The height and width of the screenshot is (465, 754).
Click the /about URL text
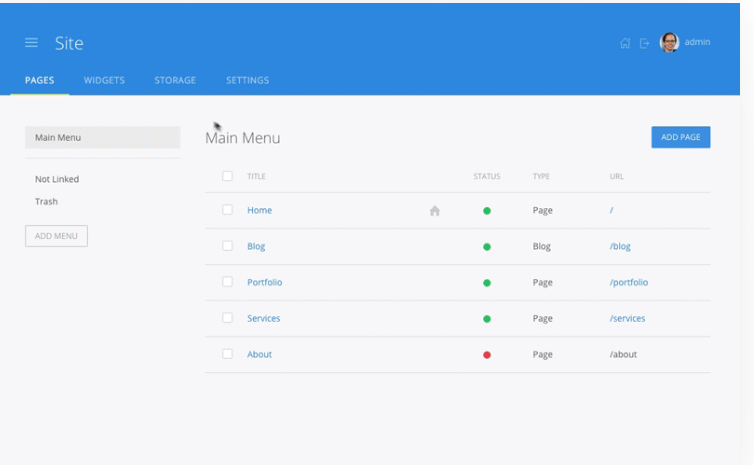pos(623,354)
